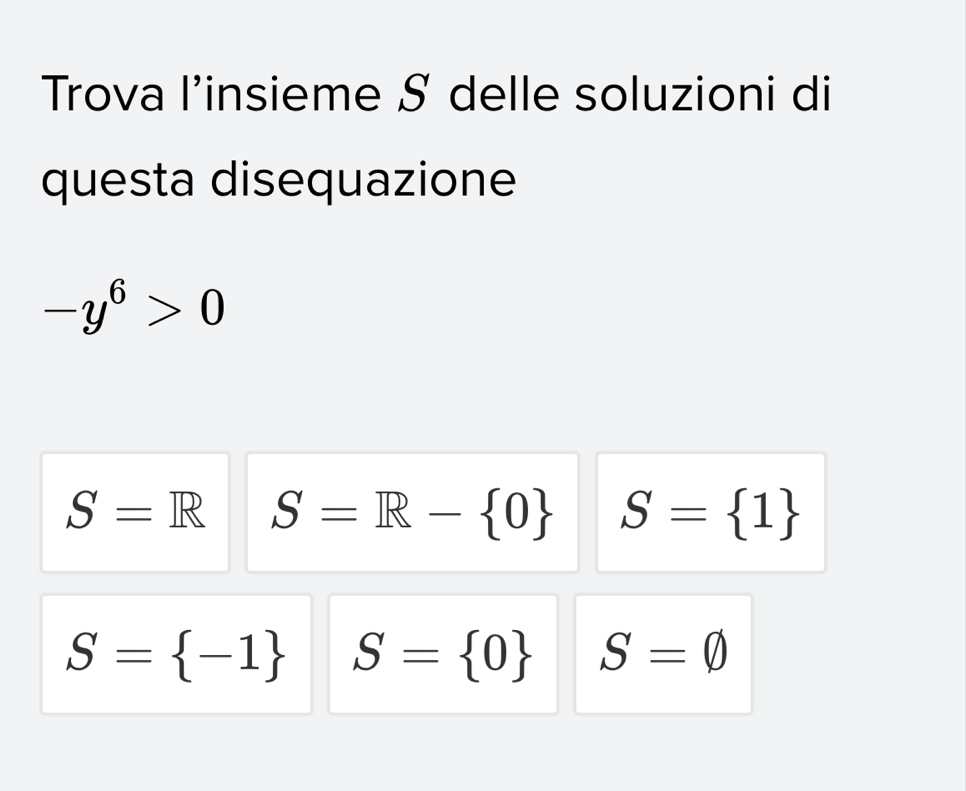Pick the answer S = {1}
The height and width of the screenshot is (791, 966).
[710, 512]
